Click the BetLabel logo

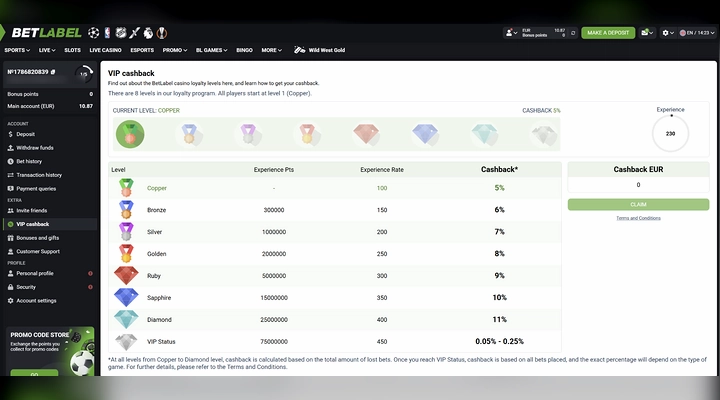pyautogui.click(x=46, y=33)
